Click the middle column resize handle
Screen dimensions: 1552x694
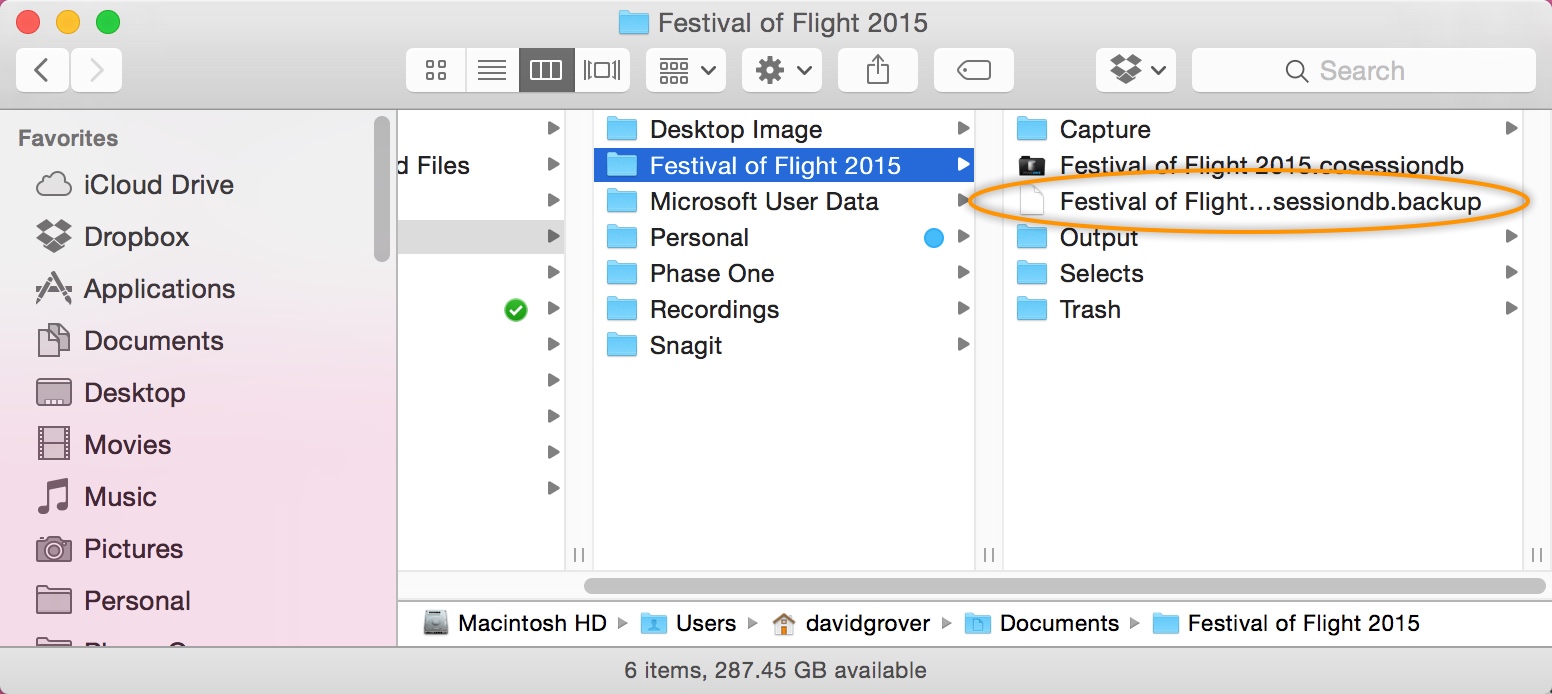coord(988,555)
